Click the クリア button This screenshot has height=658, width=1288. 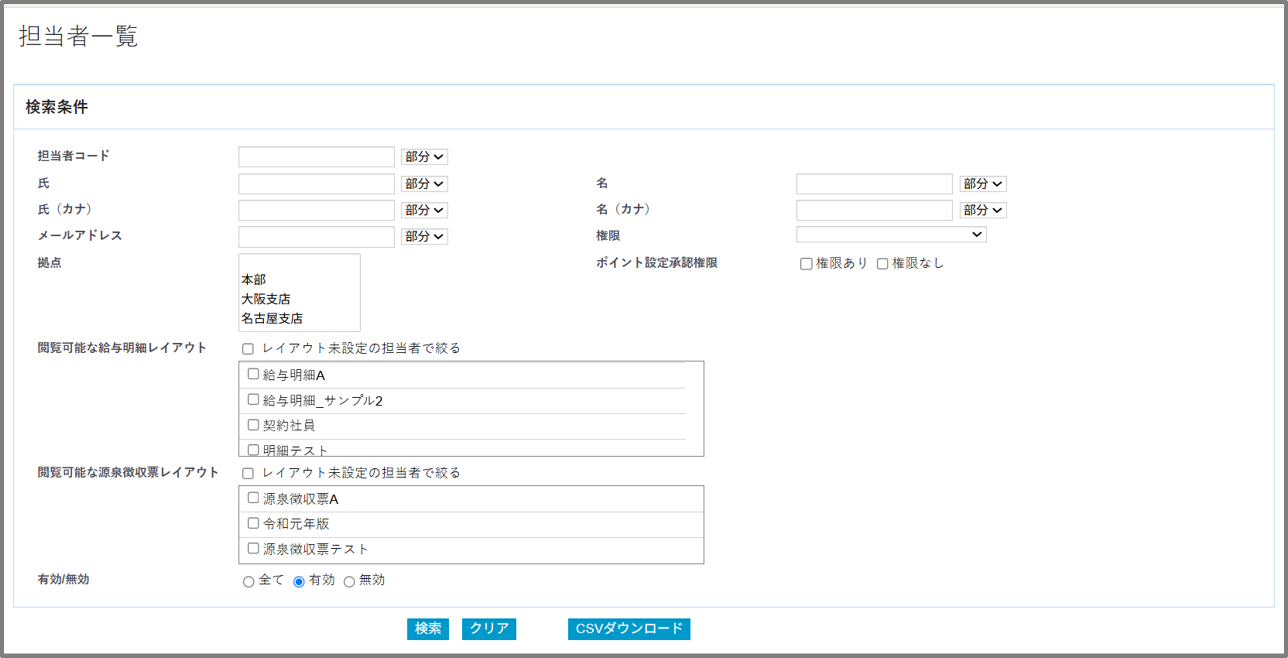489,629
